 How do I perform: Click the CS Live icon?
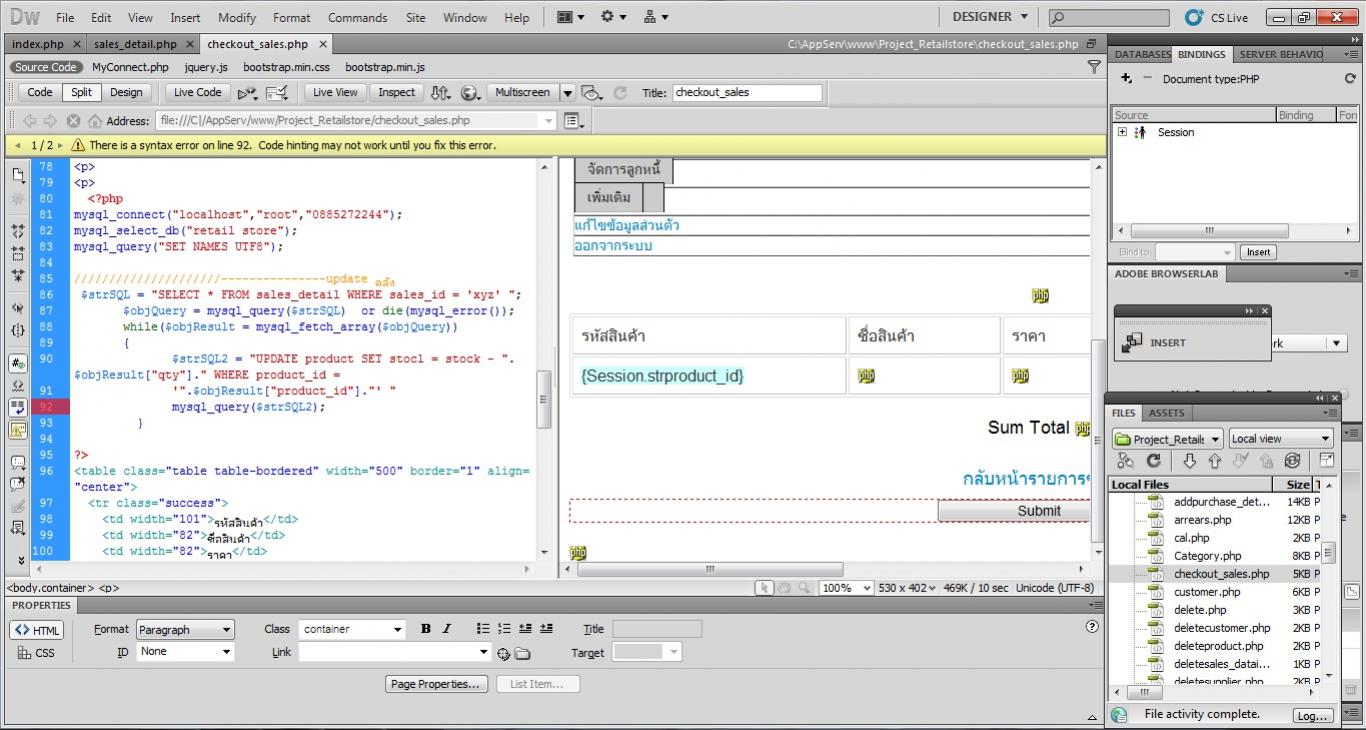click(x=1194, y=17)
